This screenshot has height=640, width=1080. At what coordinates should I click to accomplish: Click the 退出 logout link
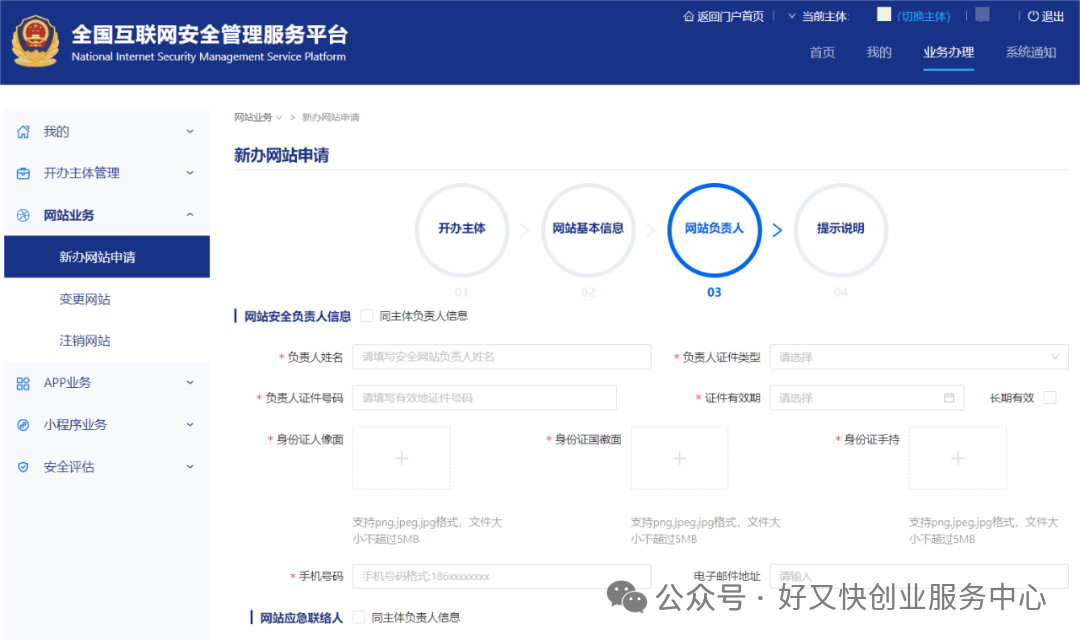pos(1052,16)
